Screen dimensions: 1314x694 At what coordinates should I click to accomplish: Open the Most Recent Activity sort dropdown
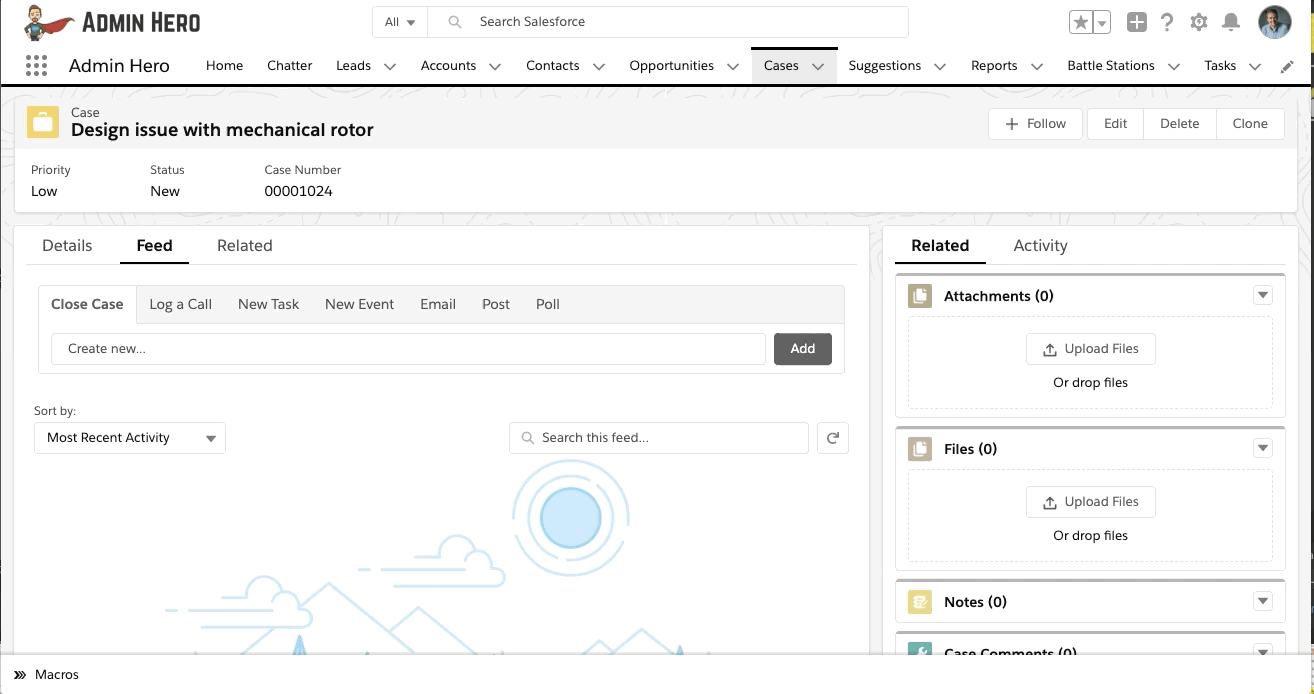(x=130, y=438)
